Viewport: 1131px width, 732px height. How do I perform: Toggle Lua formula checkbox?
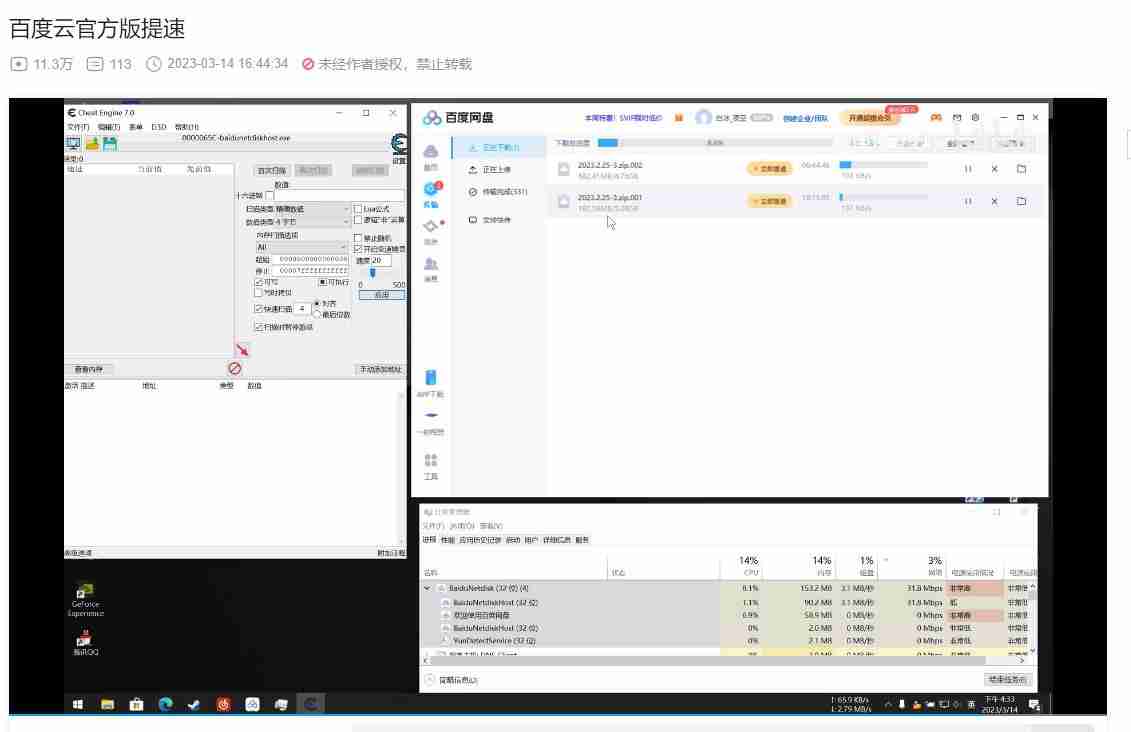(358, 209)
